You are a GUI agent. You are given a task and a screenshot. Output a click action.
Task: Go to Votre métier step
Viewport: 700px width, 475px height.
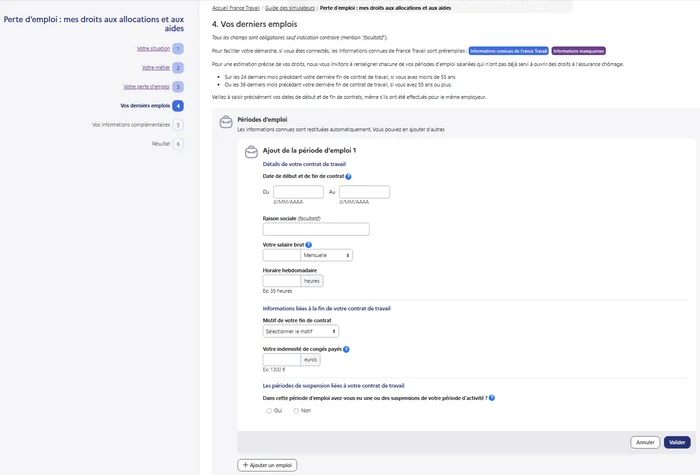pos(156,68)
